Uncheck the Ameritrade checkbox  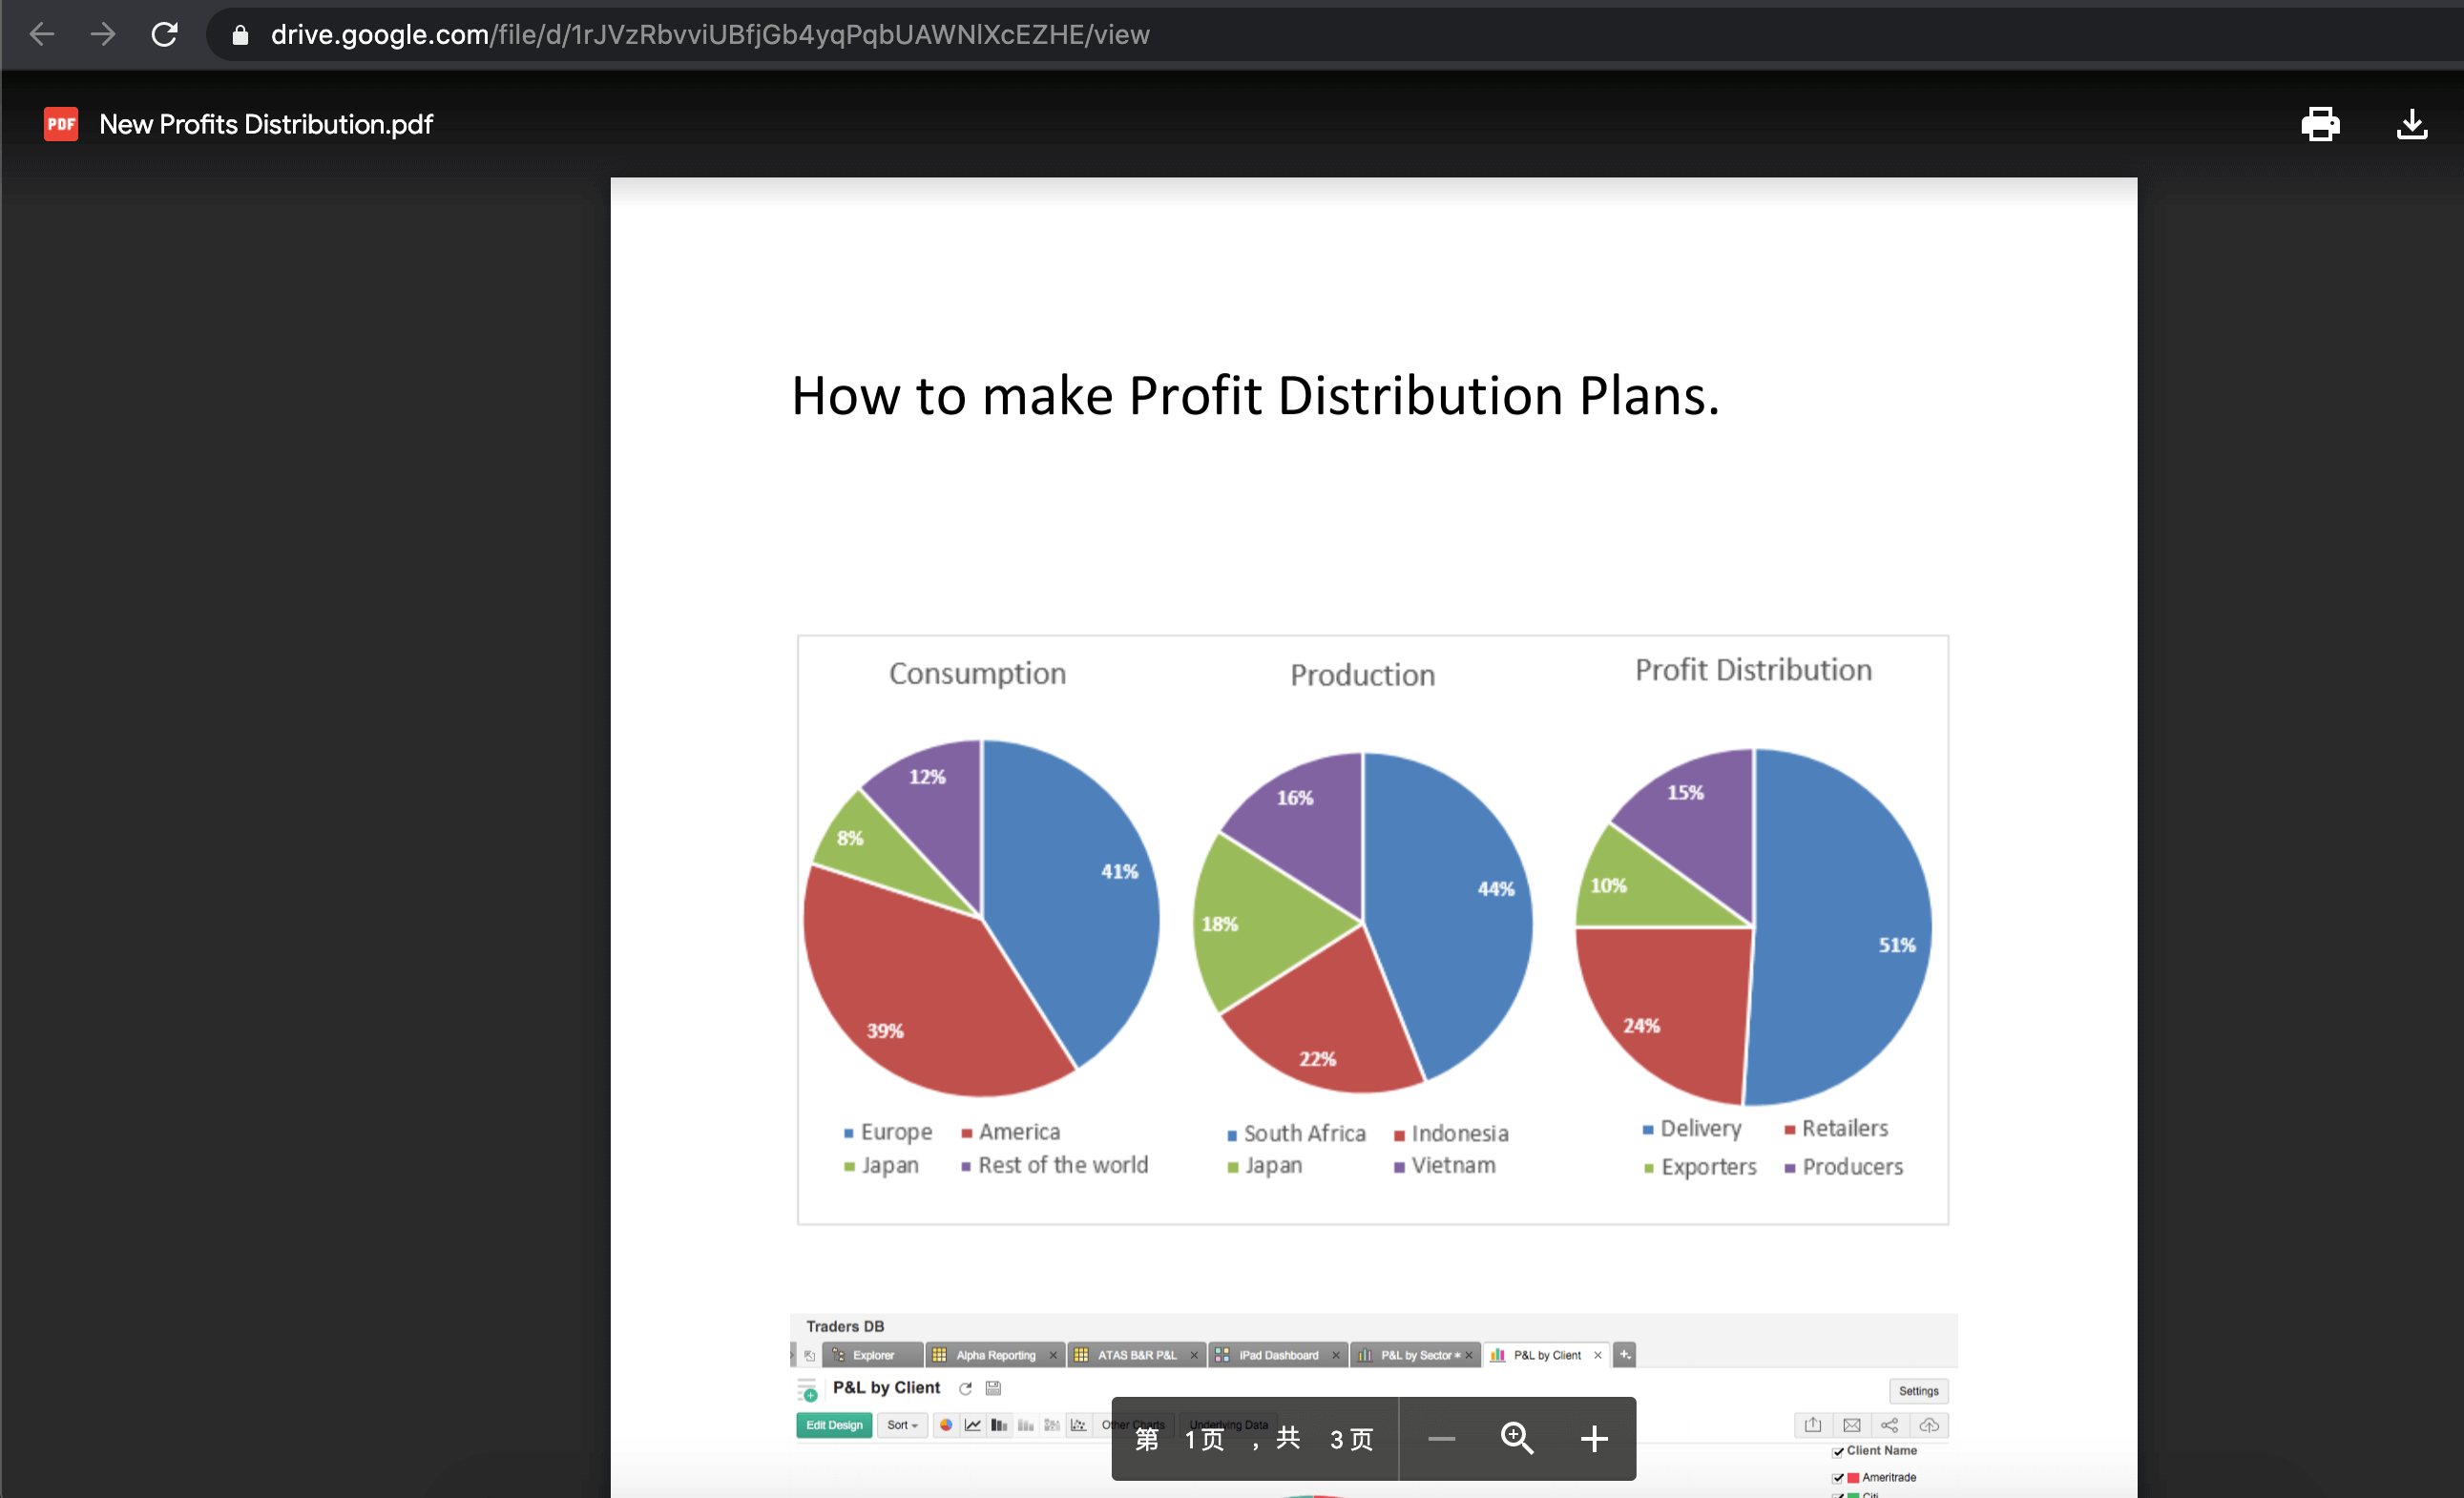click(1838, 1477)
